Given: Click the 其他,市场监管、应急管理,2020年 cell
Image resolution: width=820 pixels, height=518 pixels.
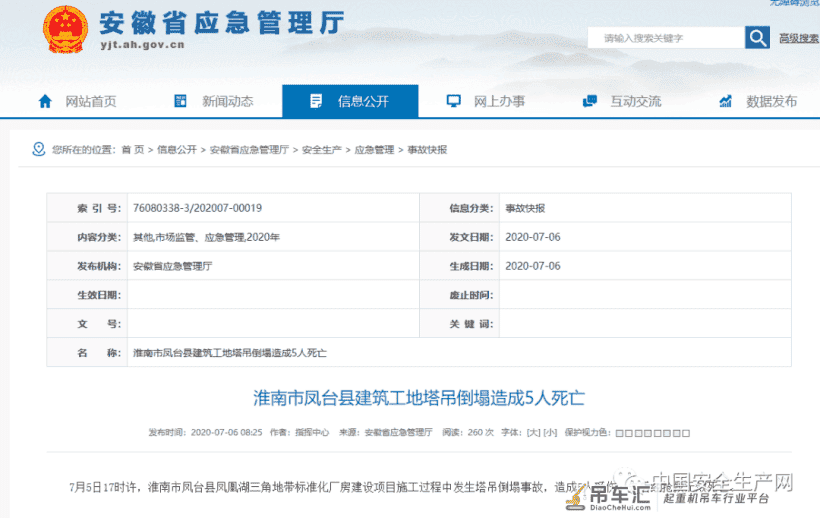Looking at the screenshot, I should coord(274,237).
